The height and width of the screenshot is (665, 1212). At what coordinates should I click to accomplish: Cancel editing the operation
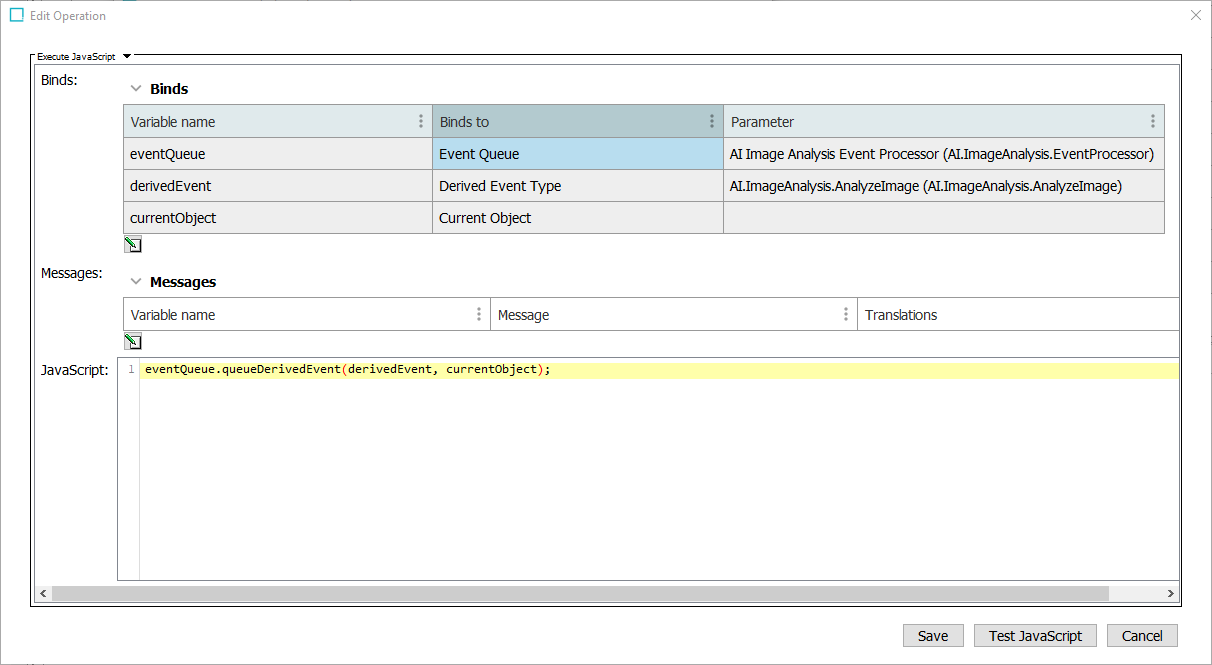[x=1141, y=636]
